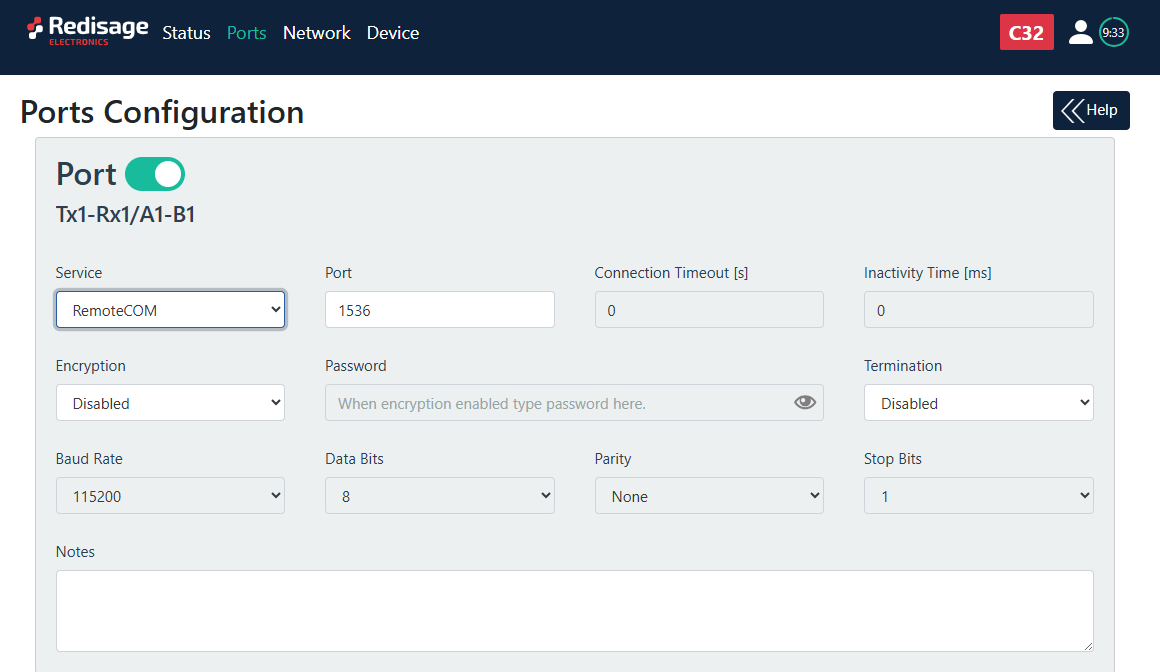The image size is (1160, 672).
Task: Open the Network menu item
Action: point(316,33)
